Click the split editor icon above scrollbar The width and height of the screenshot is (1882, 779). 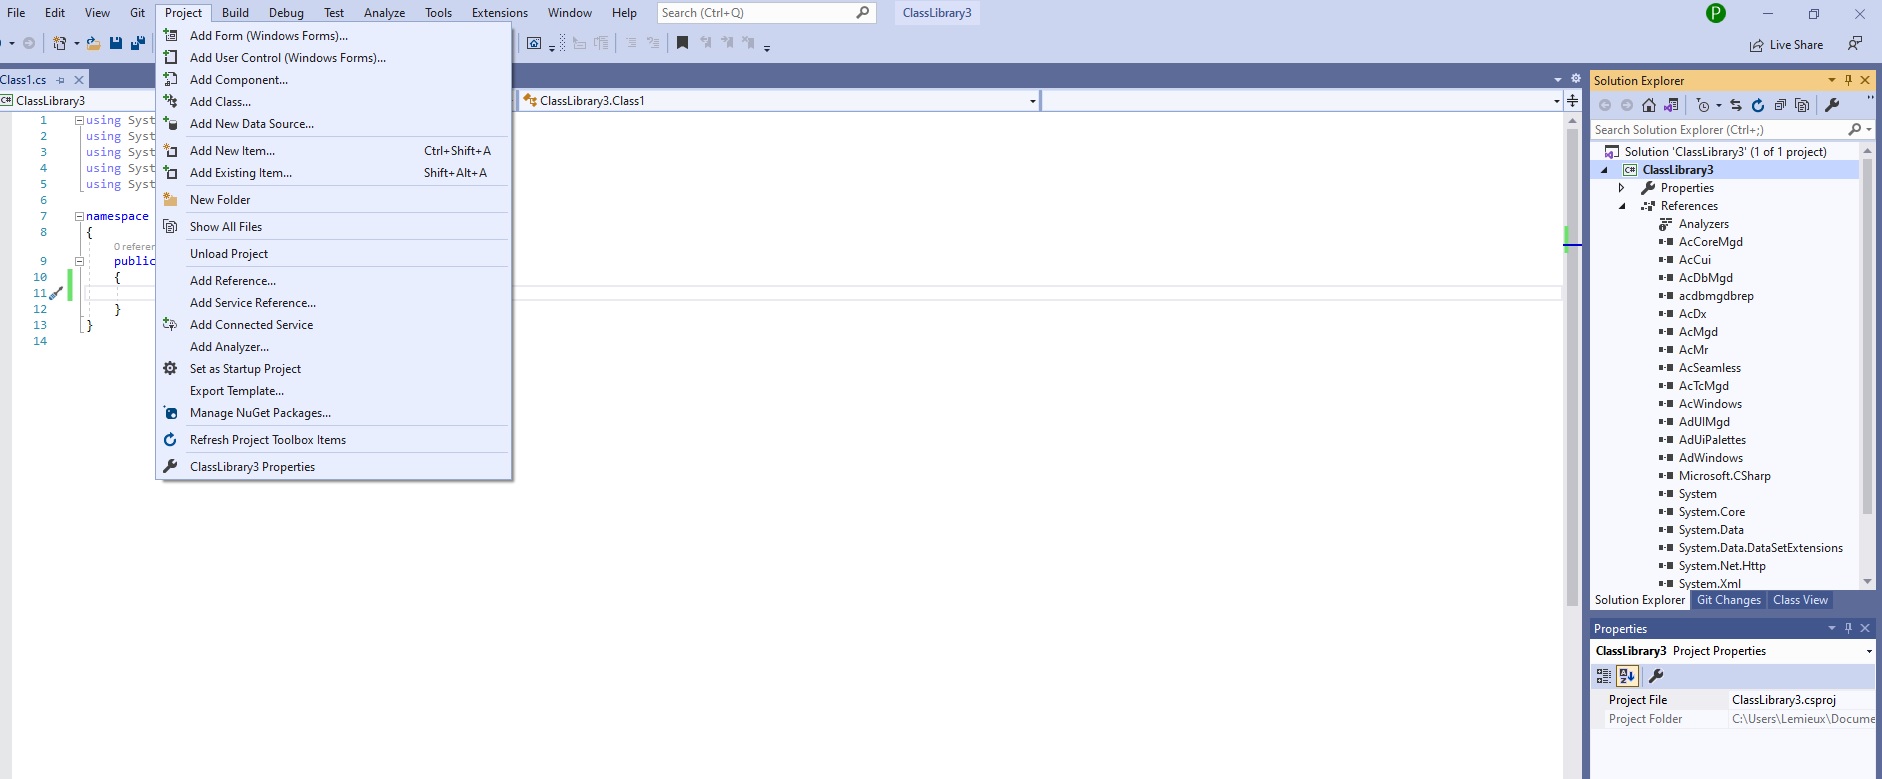1573,101
